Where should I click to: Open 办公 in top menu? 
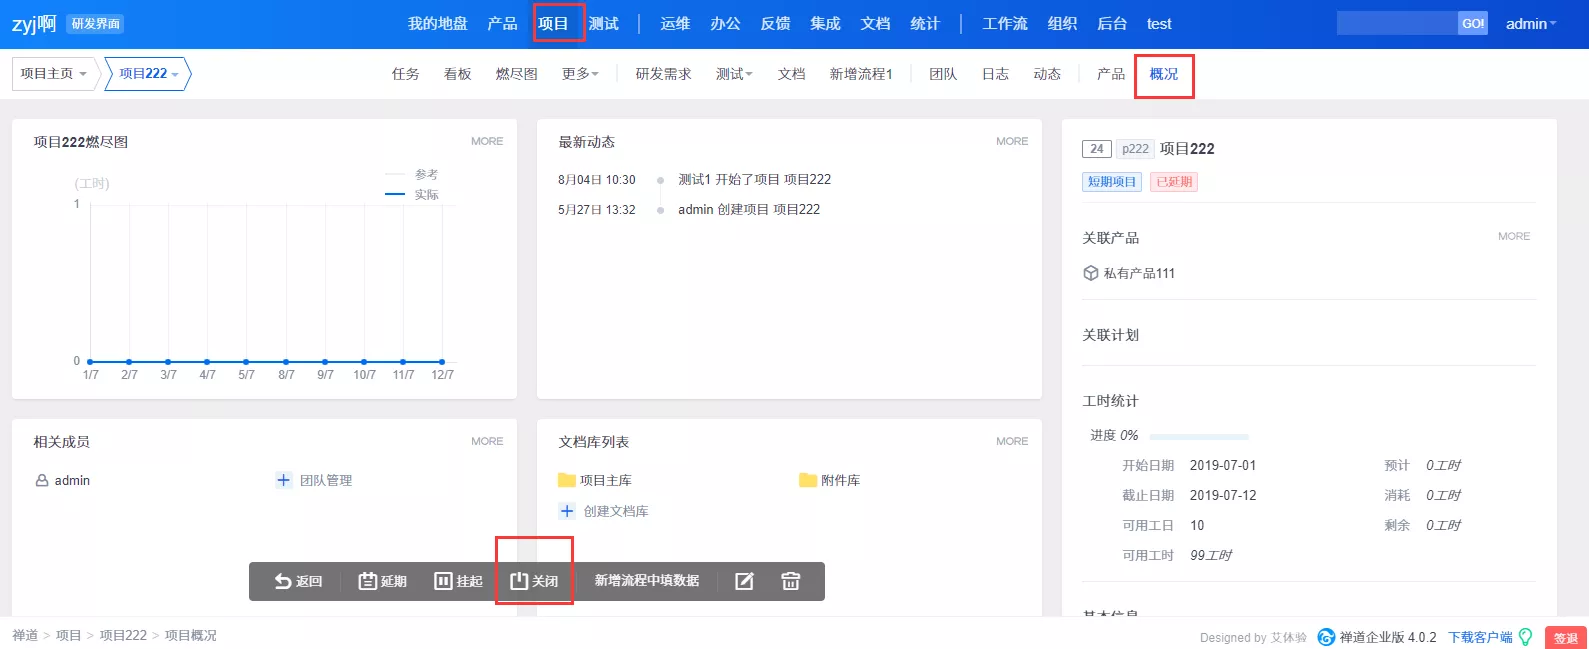coord(725,24)
